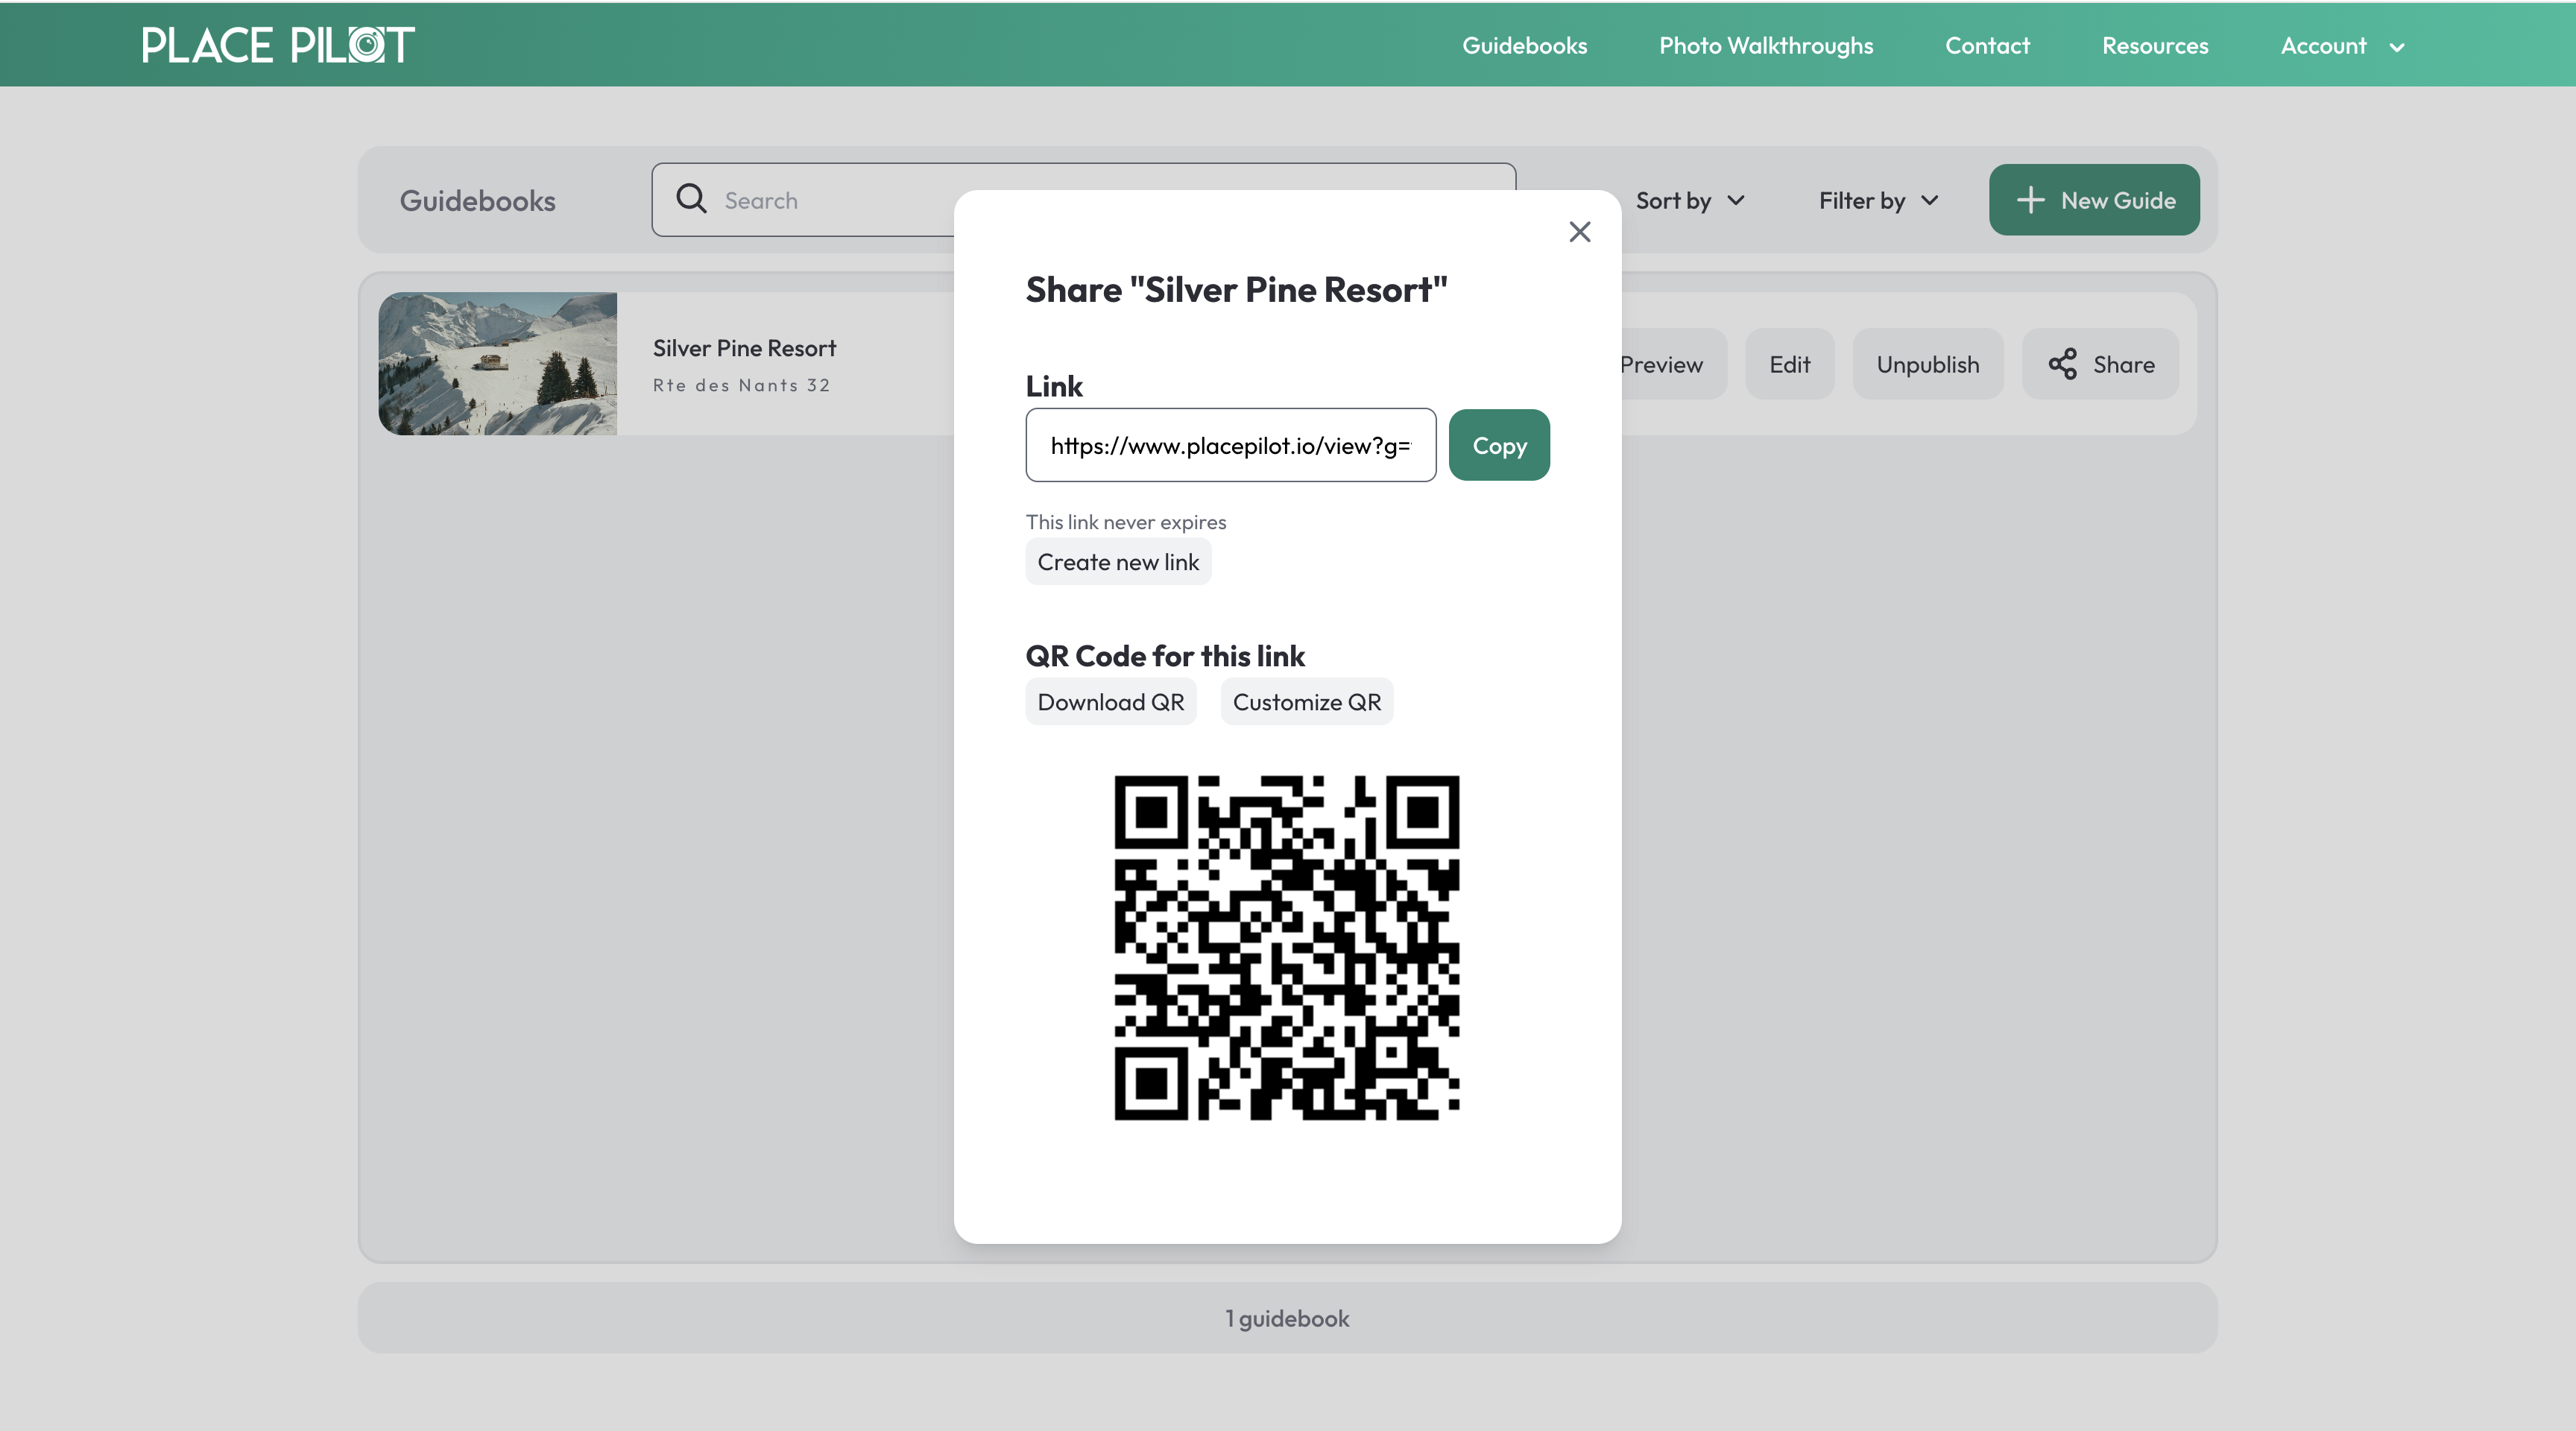Click the Place Pilot logo
Viewport: 2576px width, 1431px height.
pos(278,45)
